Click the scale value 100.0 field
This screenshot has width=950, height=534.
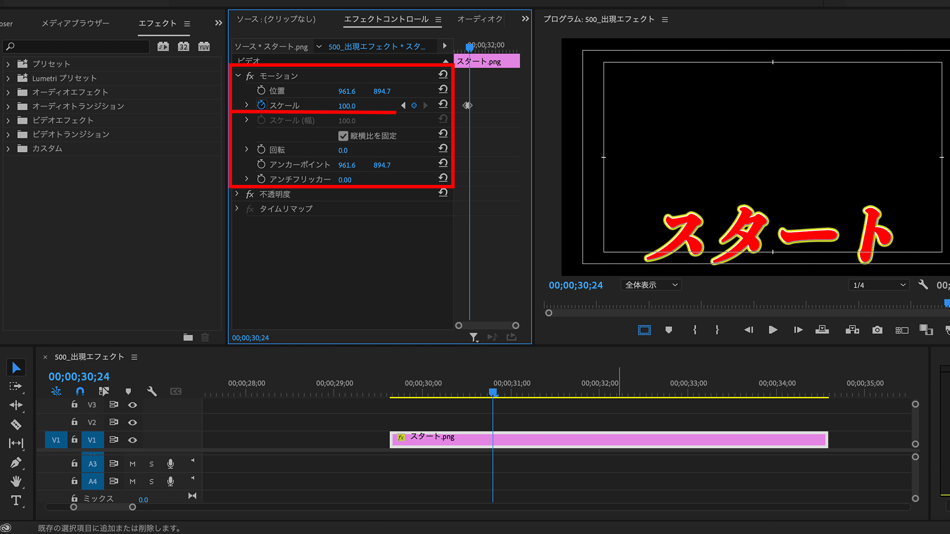tap(347, 106)
